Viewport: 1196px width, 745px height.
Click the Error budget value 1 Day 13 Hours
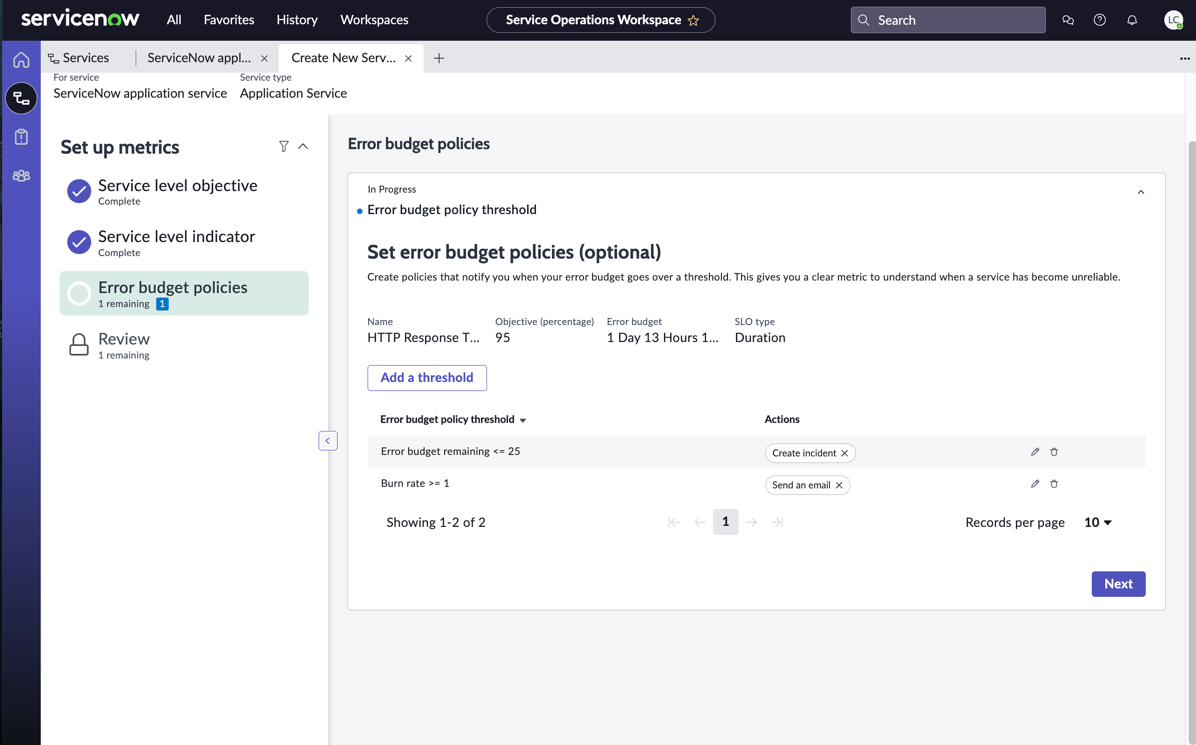click(663, 338)
